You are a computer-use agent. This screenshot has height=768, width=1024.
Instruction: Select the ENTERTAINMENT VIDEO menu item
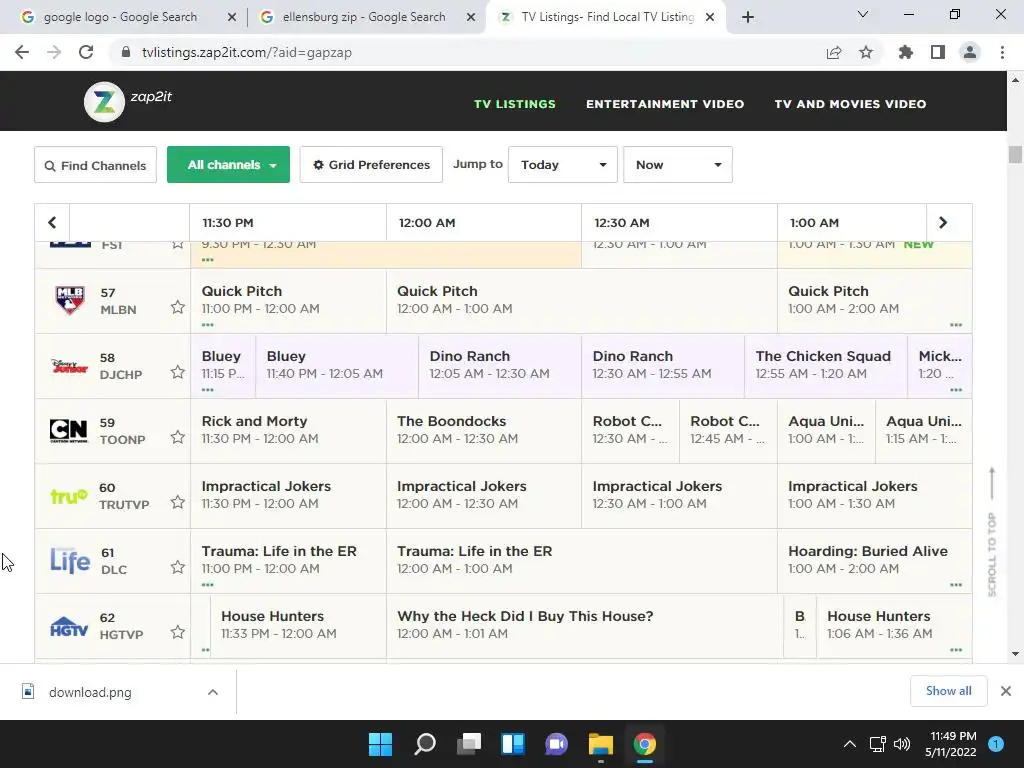[x=665, y=104]
